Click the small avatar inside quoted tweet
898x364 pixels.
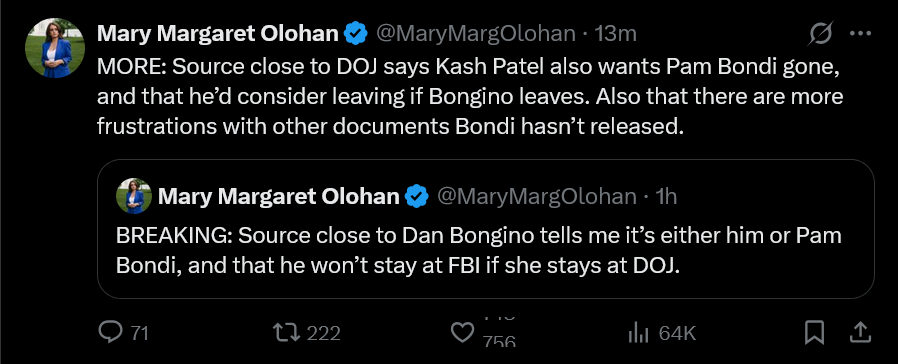134,196
